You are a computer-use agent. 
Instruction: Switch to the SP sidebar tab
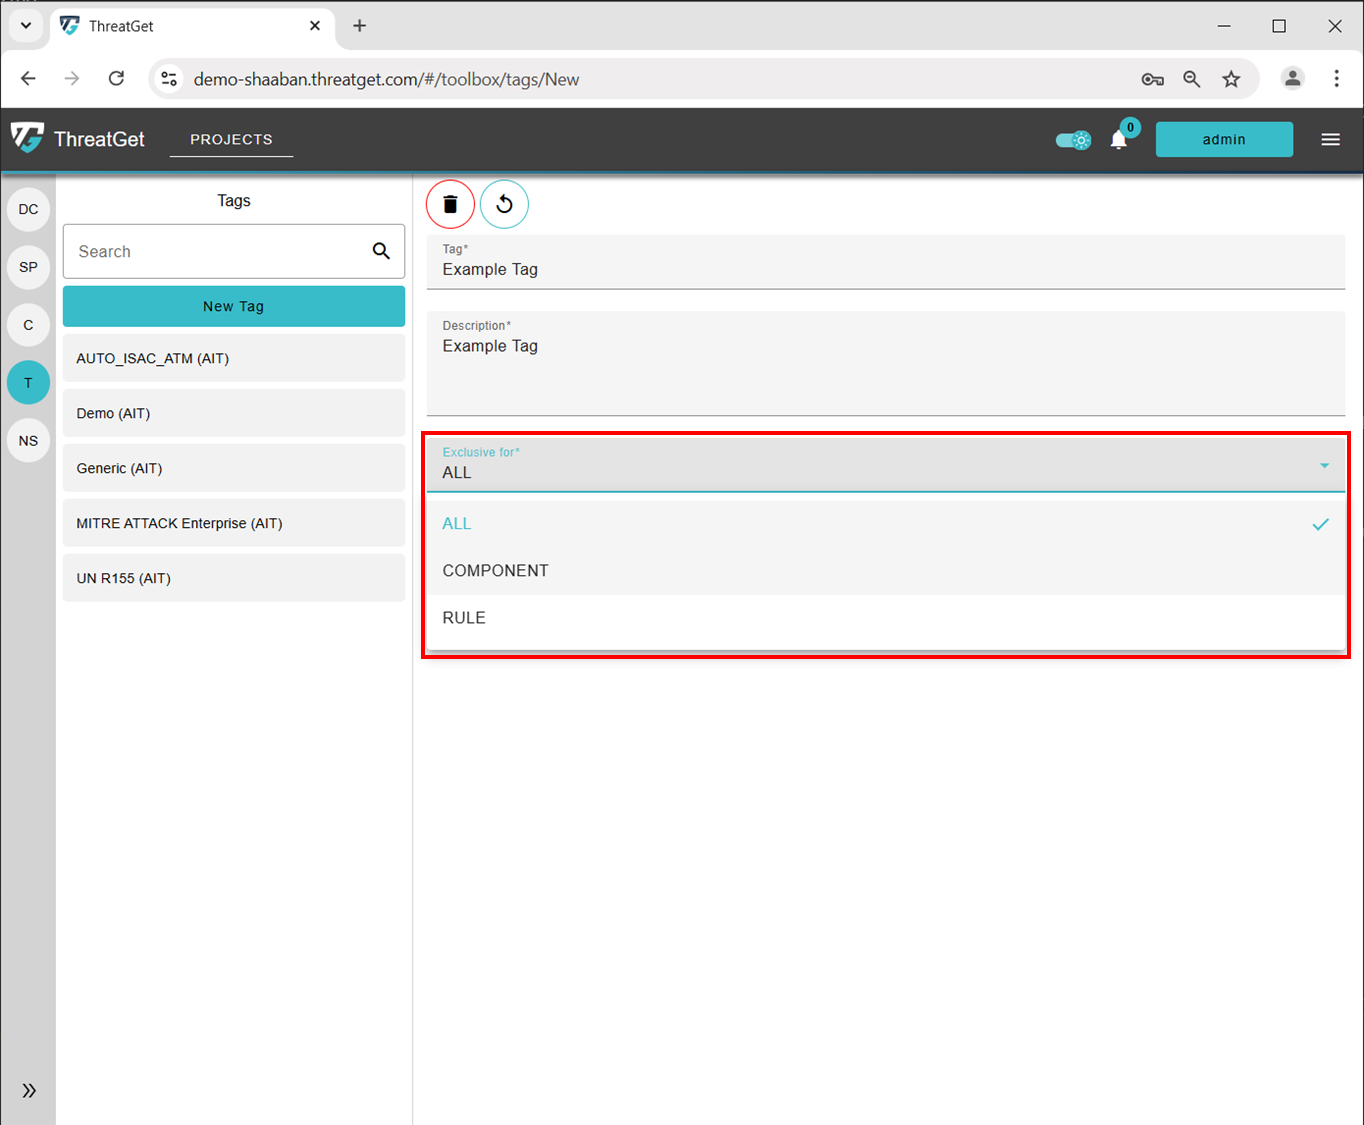28,267
